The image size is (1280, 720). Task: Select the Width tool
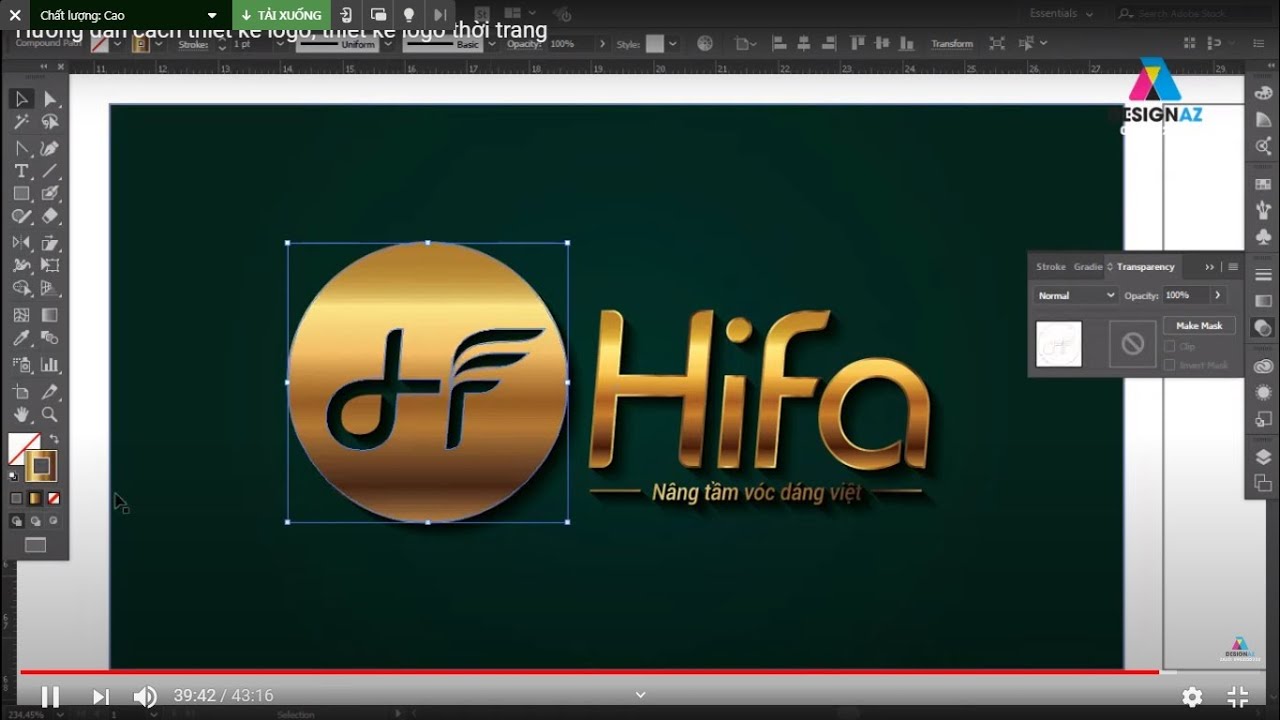point(21,266)
